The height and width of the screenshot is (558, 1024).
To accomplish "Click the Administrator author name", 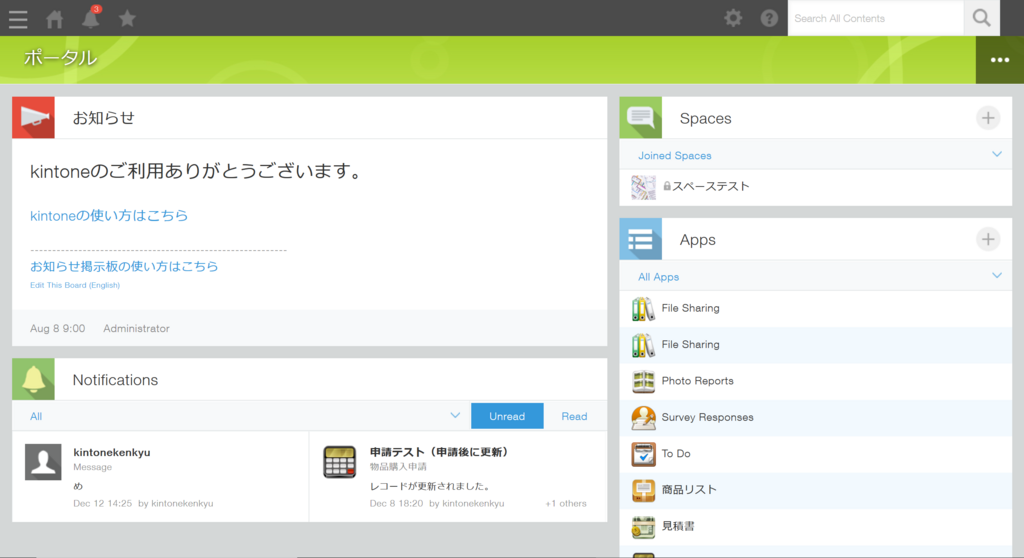I will click(136, 329).
